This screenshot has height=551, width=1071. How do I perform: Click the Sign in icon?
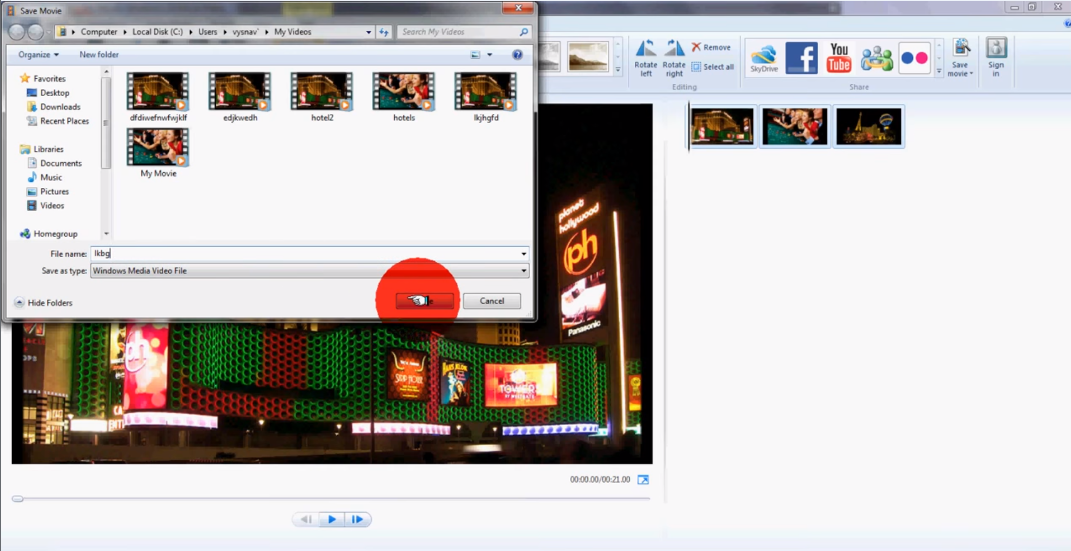point(996,58)
